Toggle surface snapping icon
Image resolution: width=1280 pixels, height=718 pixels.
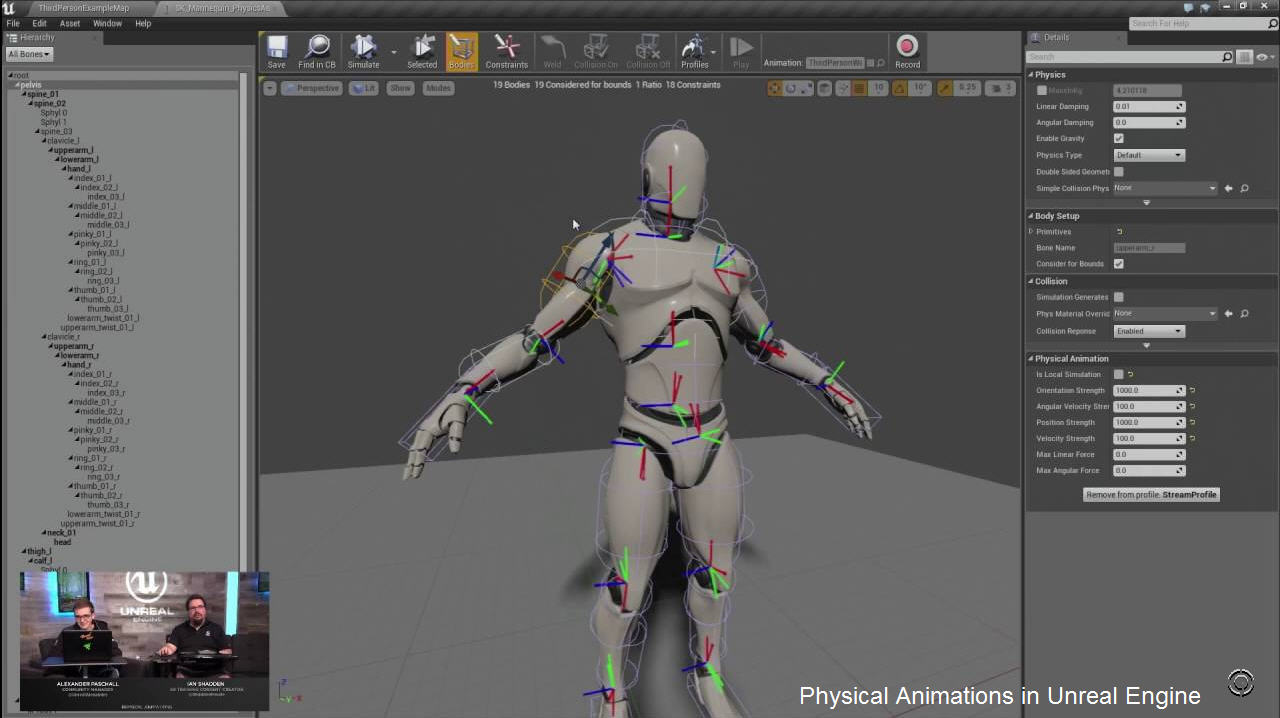(x=842, y=88)
